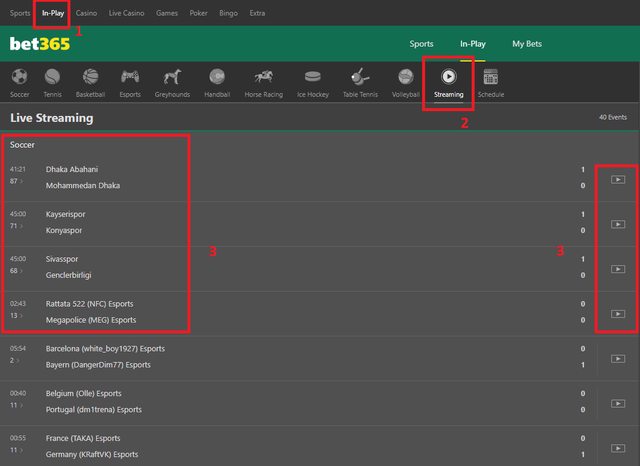640x466 pixels.
Task: Open Live Casino from the top bar
Action: click(127, 13)
